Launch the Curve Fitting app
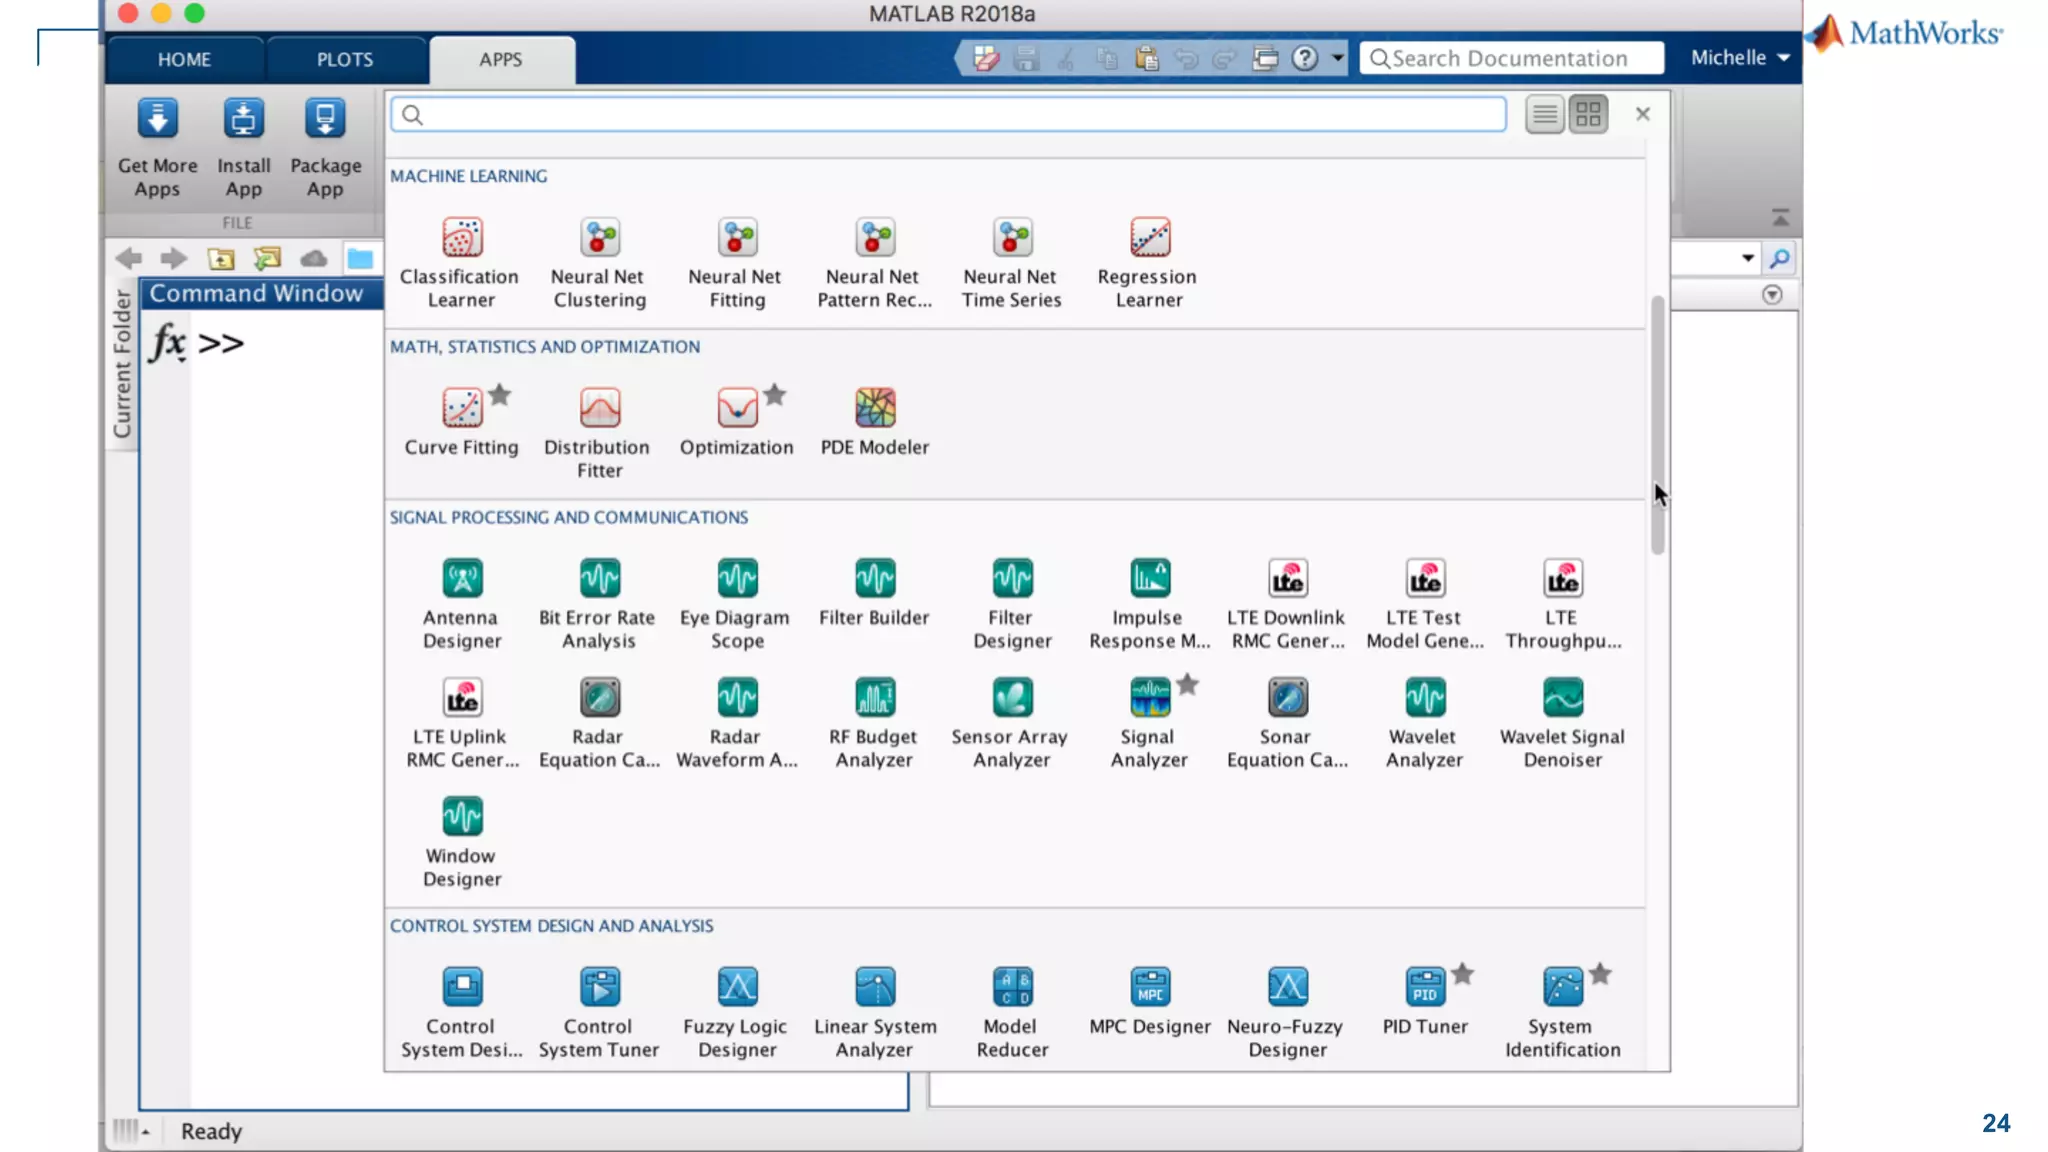The height and width of the screenshot is (1152, 2048). (461, 421)
